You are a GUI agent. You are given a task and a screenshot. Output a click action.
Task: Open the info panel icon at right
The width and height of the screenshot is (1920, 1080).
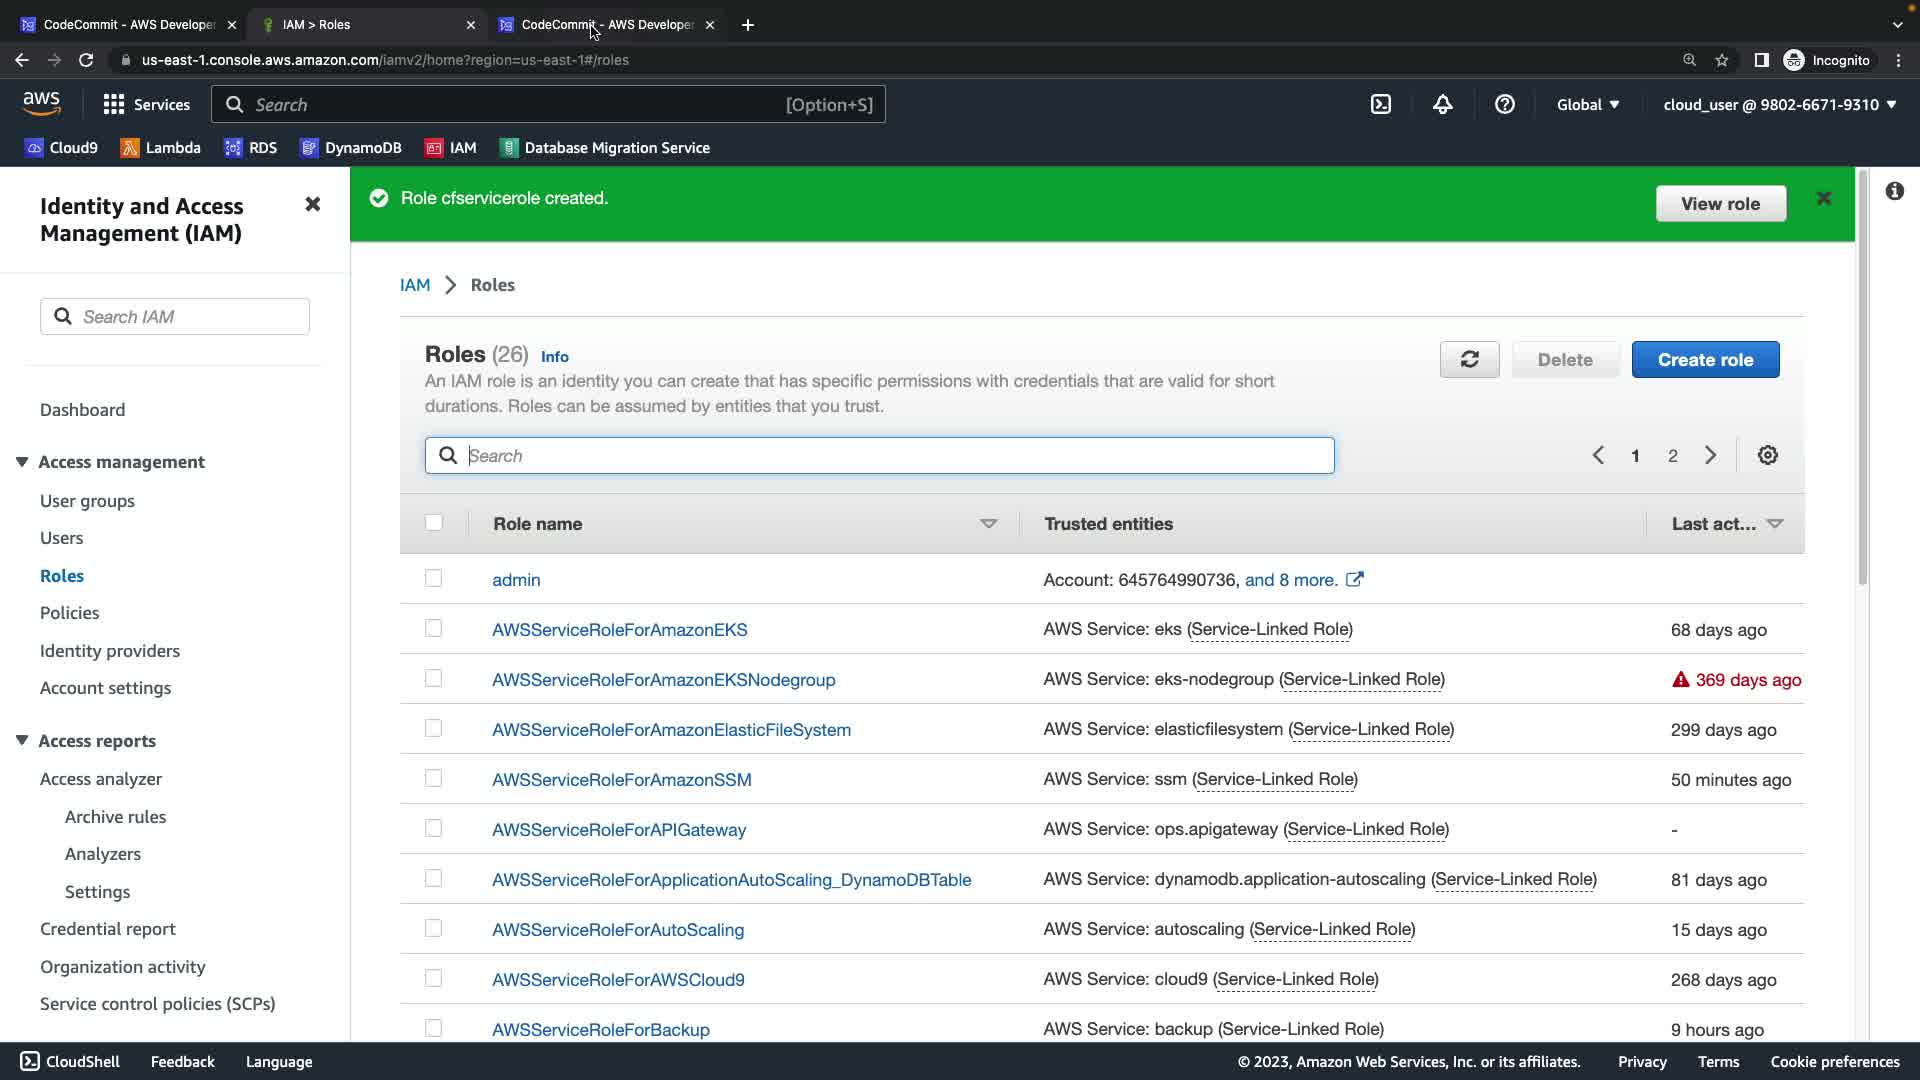(1894, 191)
